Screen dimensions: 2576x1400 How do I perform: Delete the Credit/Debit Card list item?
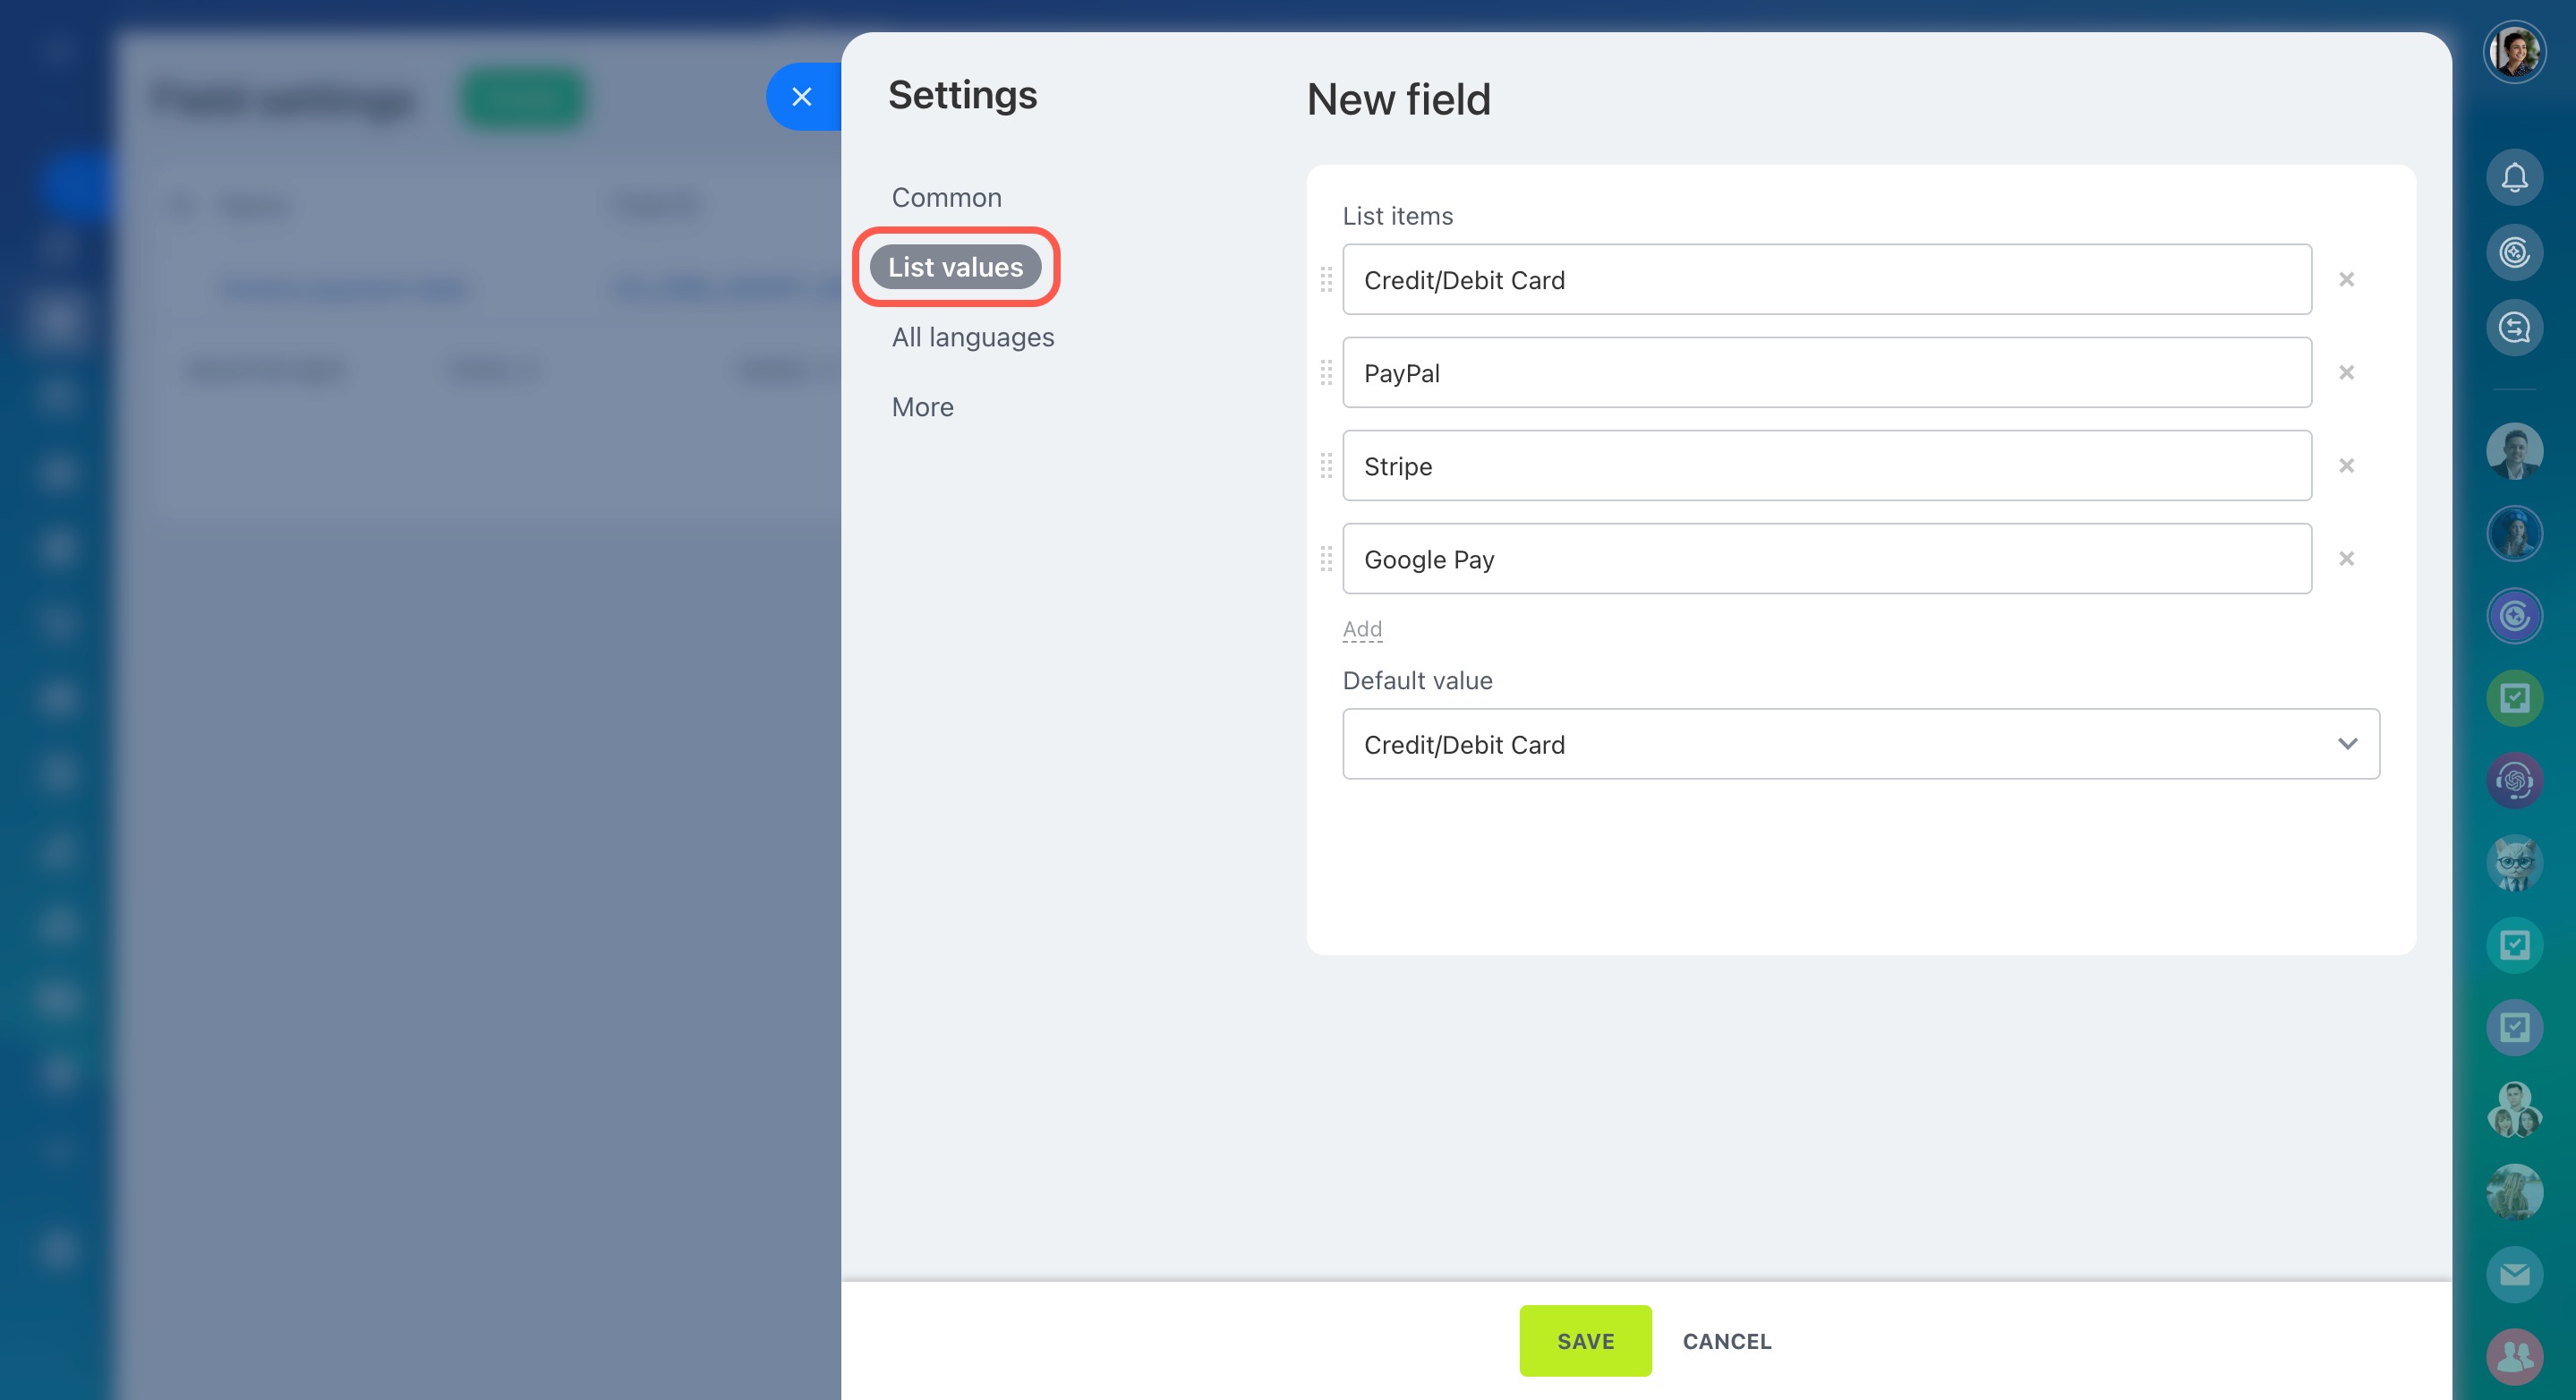coord(2346,280)
